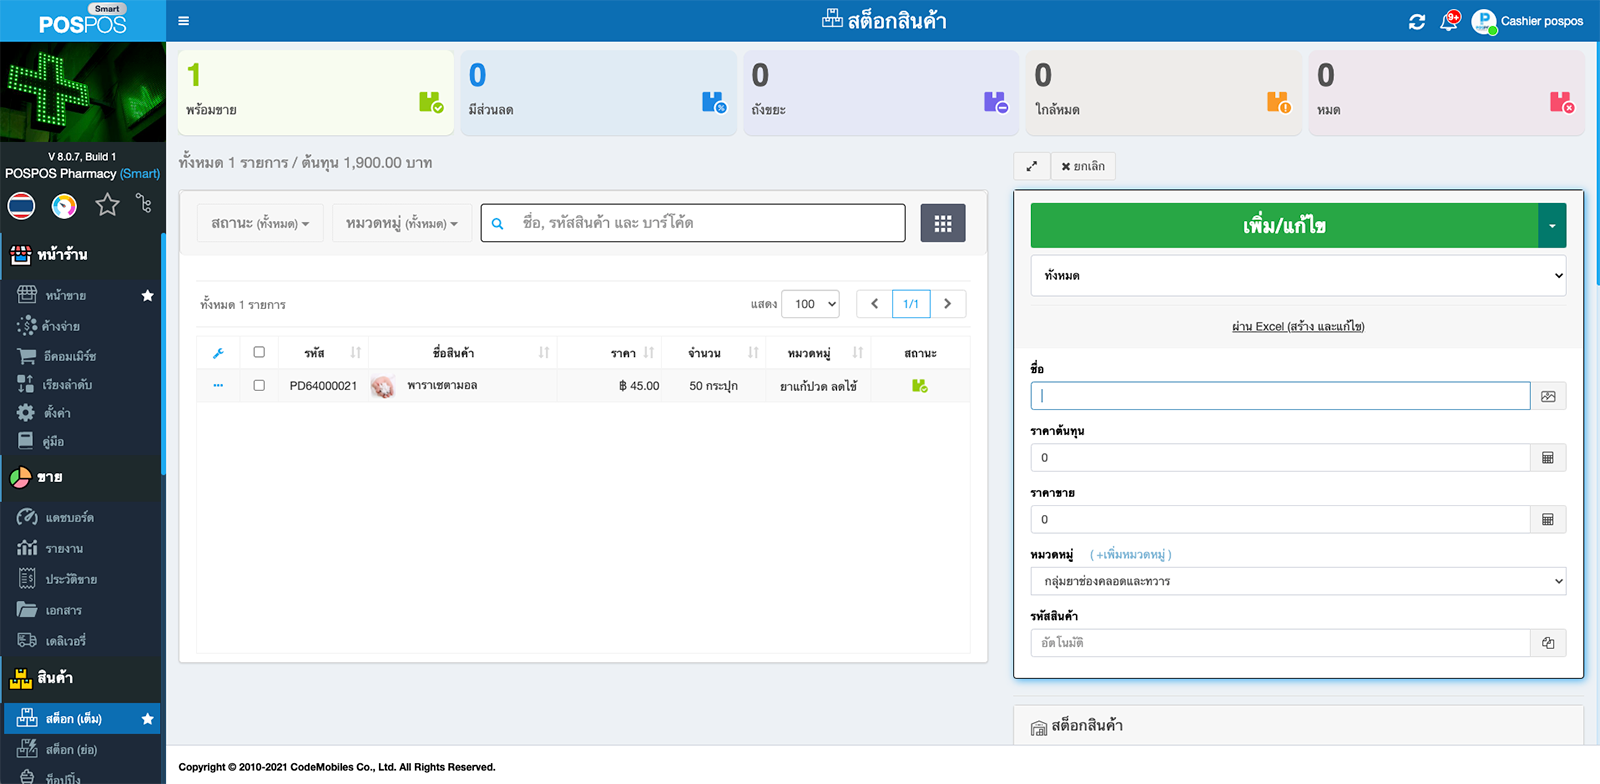Go to ประวัติขาย sales history menu
The image size is (1600, 784).
click(70, 579)
